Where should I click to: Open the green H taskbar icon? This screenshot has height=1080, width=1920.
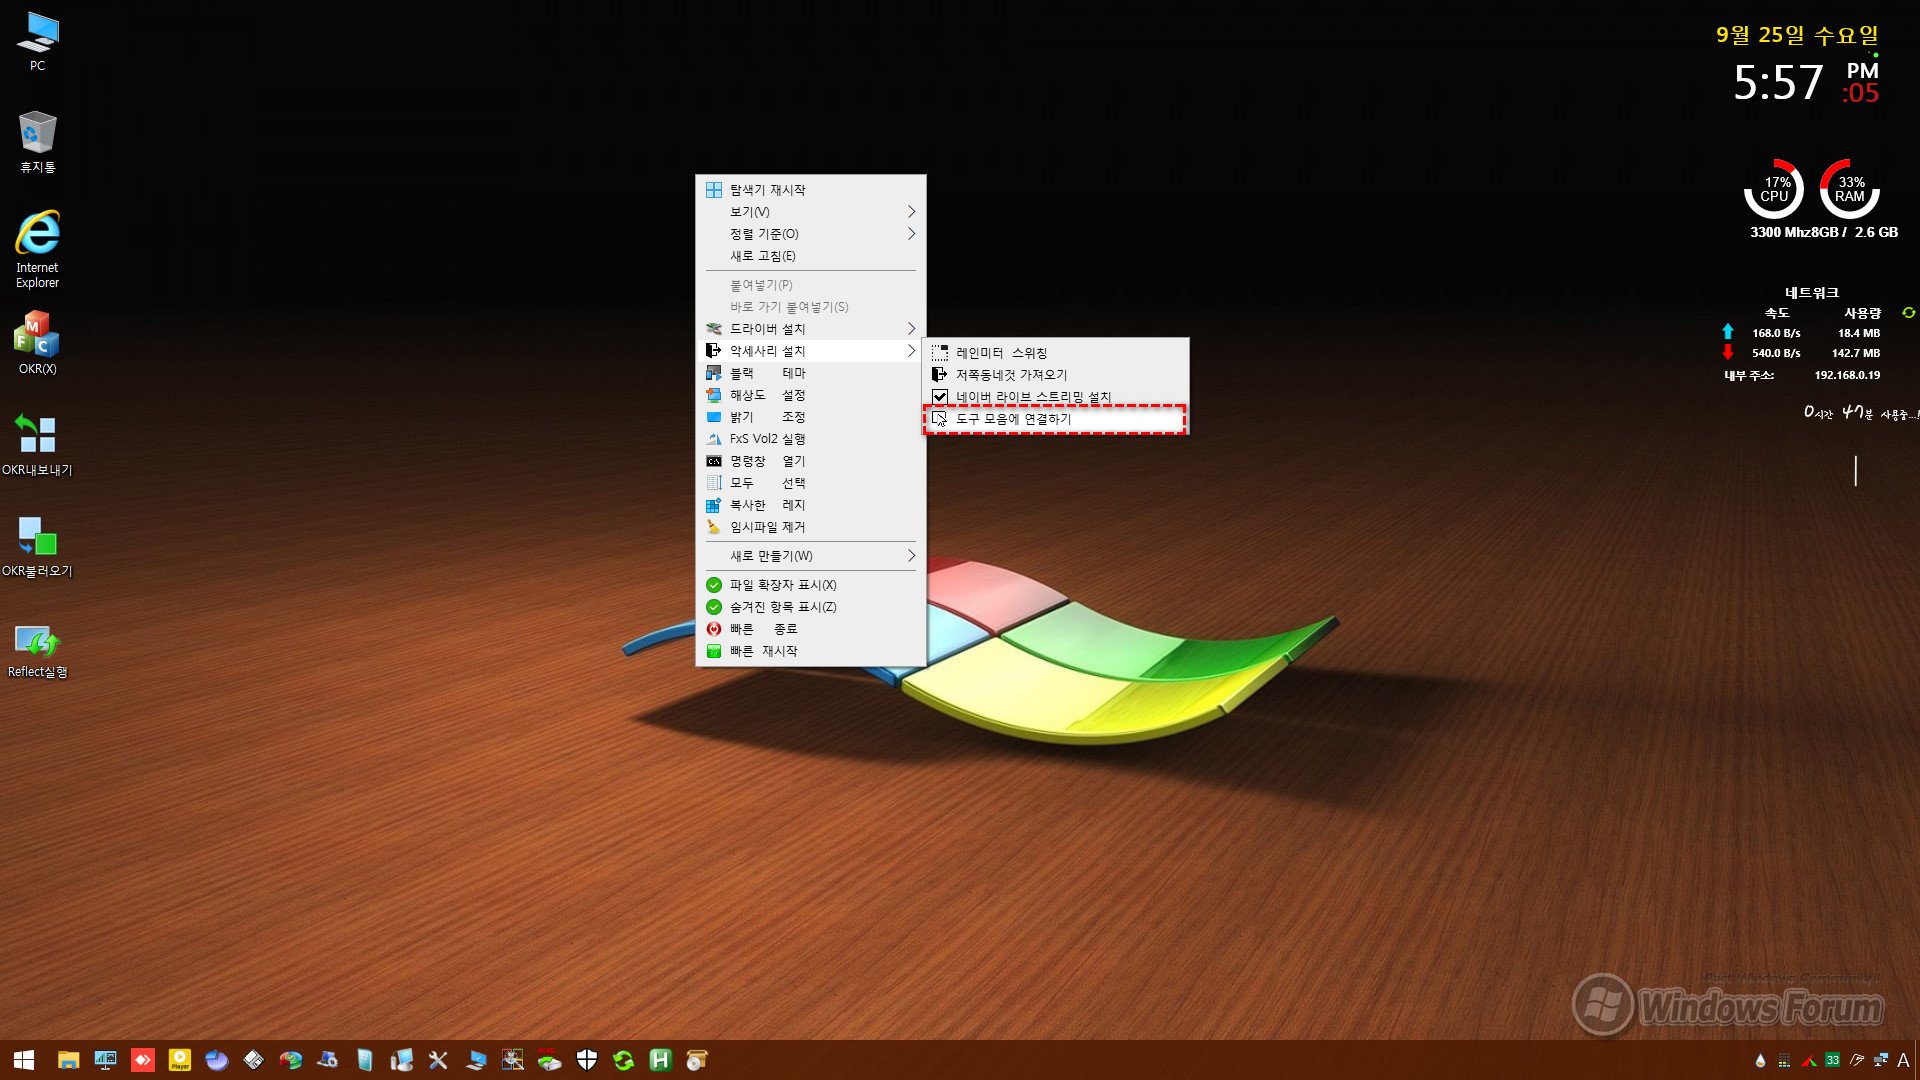pyautogui.click(x=661, y=1060)
